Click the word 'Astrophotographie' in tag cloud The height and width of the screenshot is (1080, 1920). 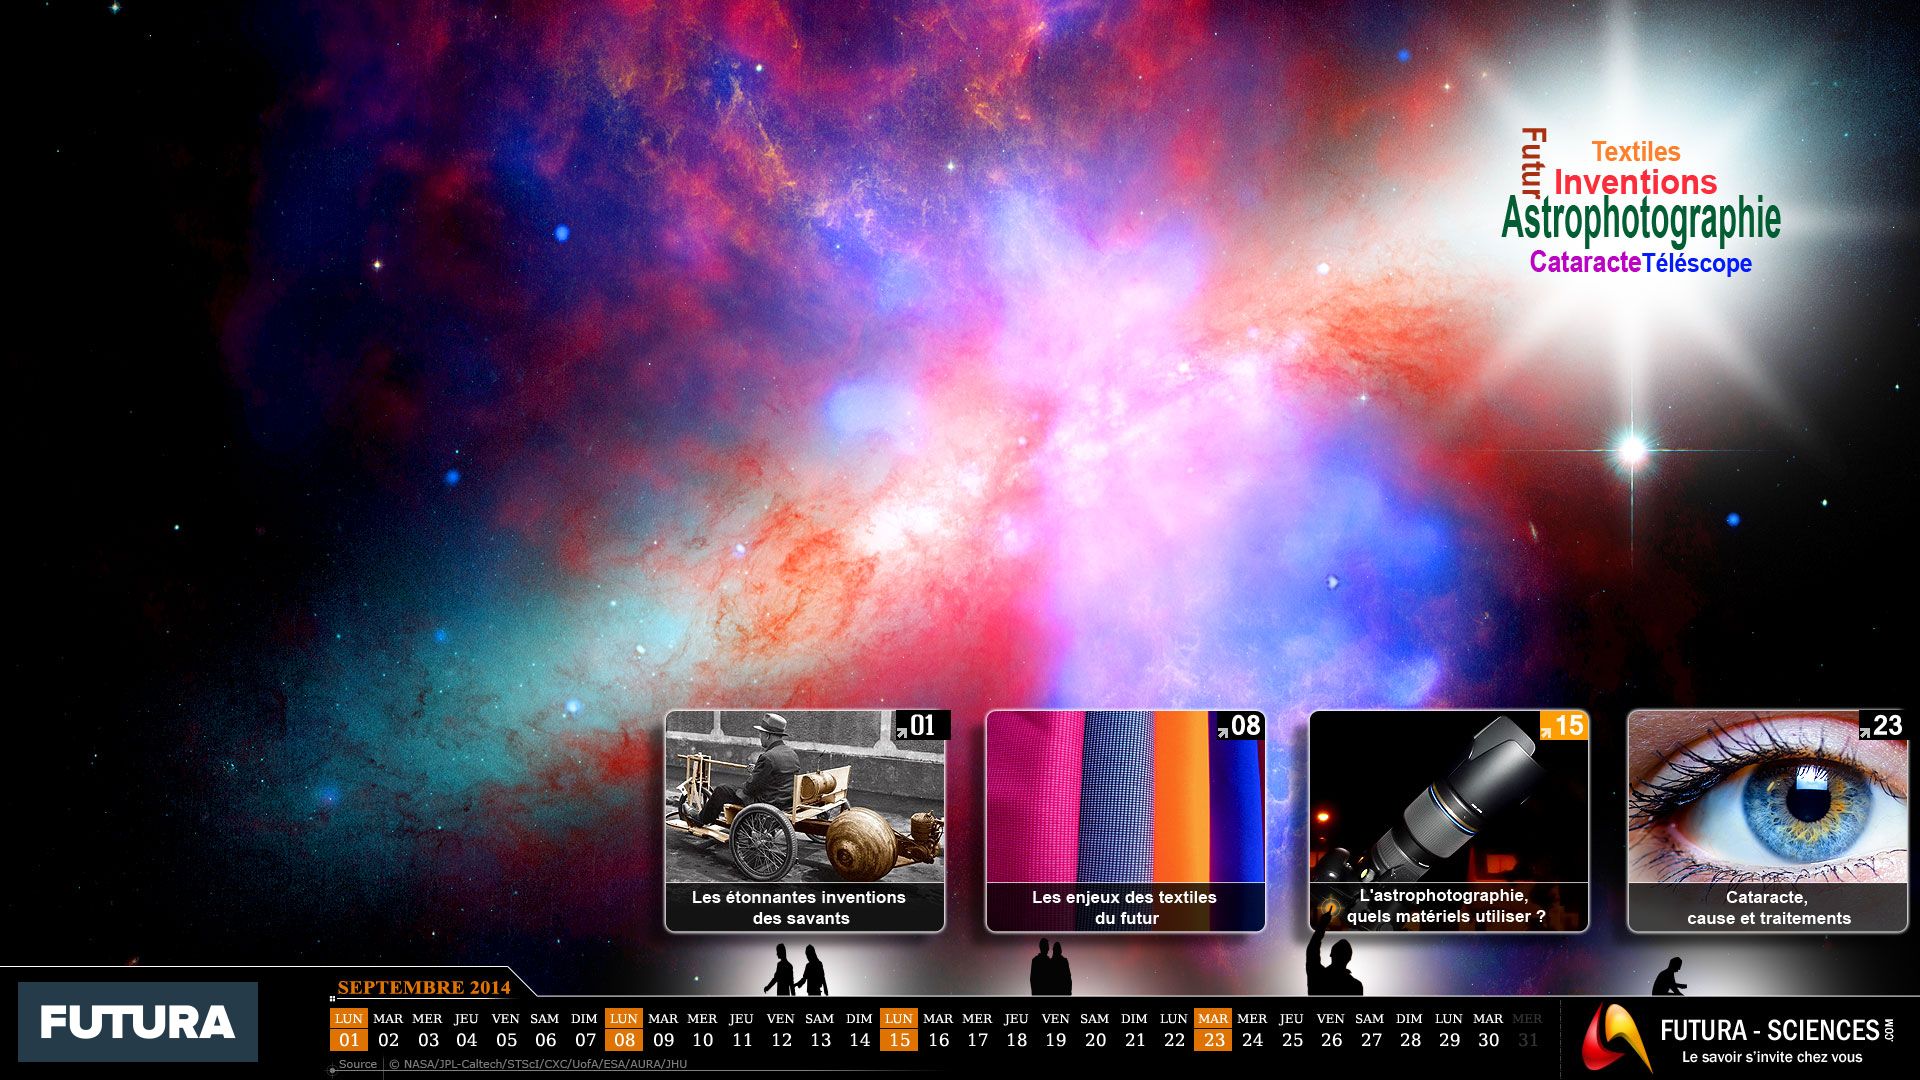click(1641, 220)
